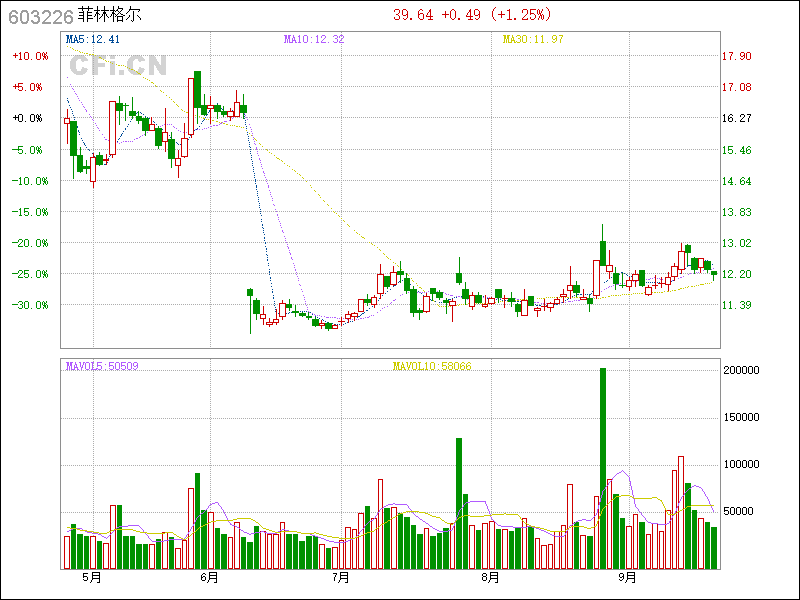Jump to the 7月 date marker

tap(340, 577)
